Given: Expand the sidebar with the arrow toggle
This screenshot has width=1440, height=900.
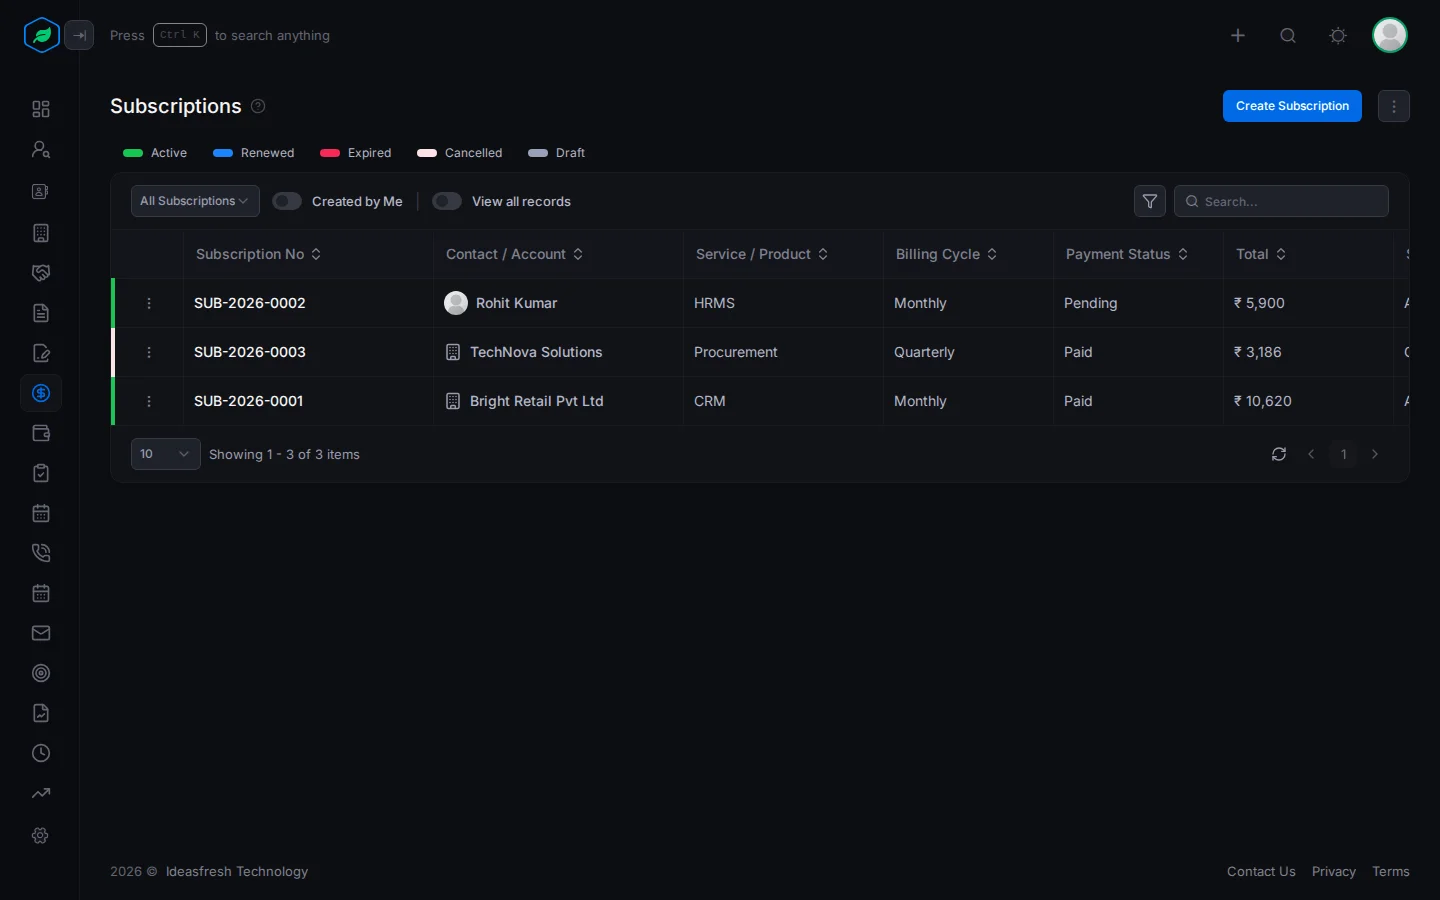Looking at the screenshot, I should point(79,35).
